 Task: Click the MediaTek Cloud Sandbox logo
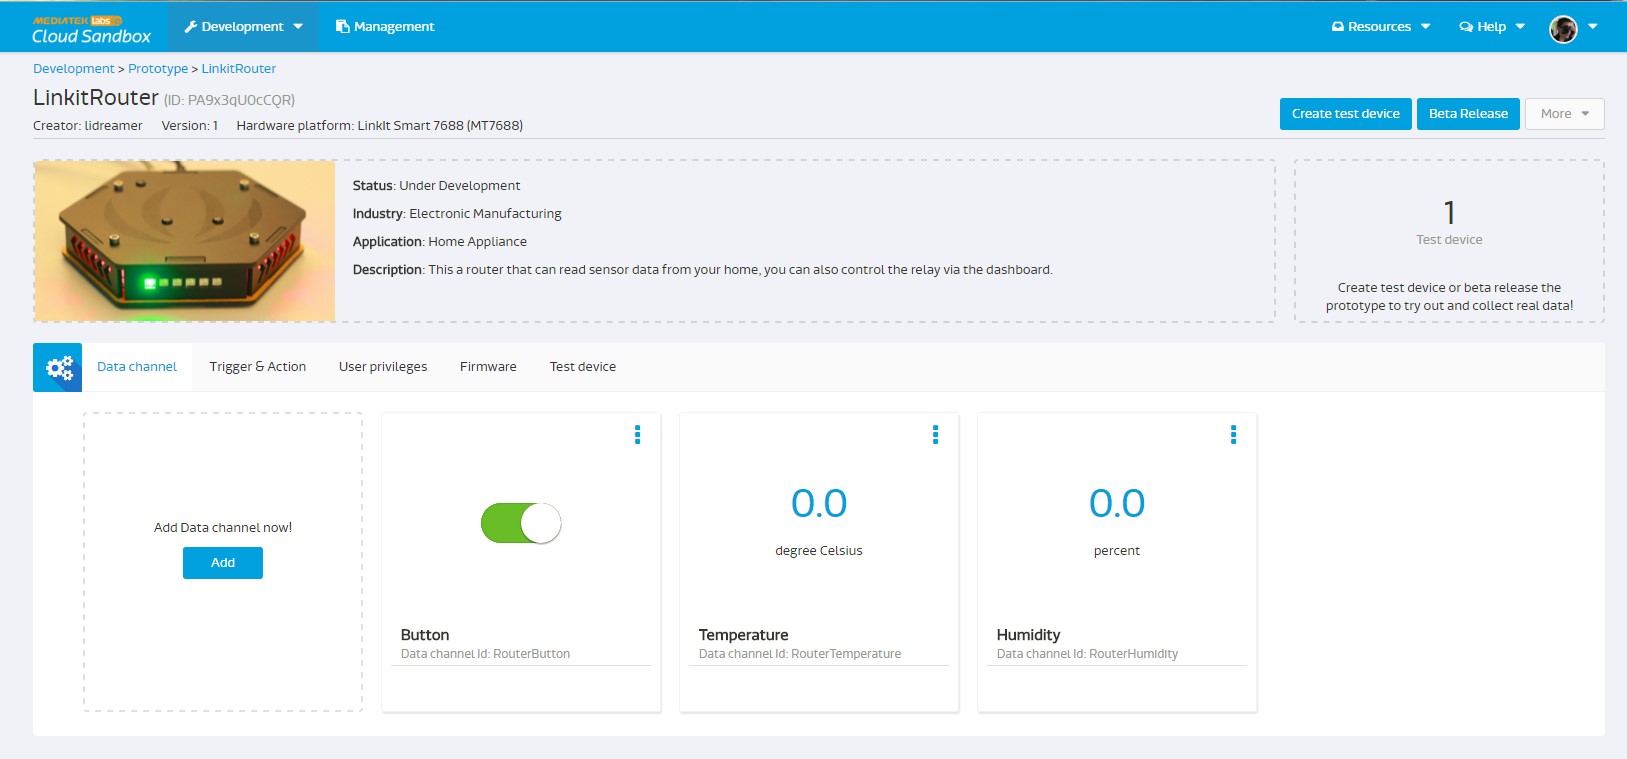coord(91,30)
